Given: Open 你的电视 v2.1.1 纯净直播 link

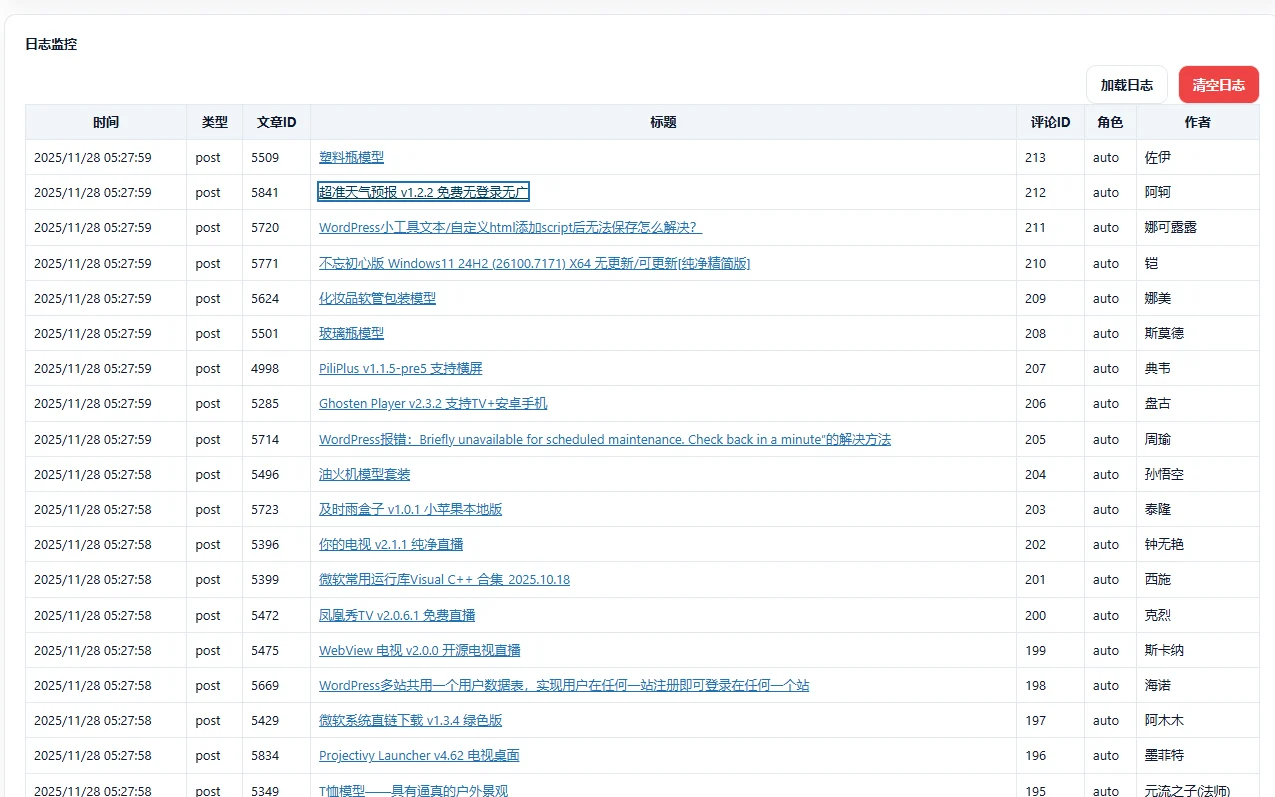Looking at the screenshot, I should click(391, 544).
